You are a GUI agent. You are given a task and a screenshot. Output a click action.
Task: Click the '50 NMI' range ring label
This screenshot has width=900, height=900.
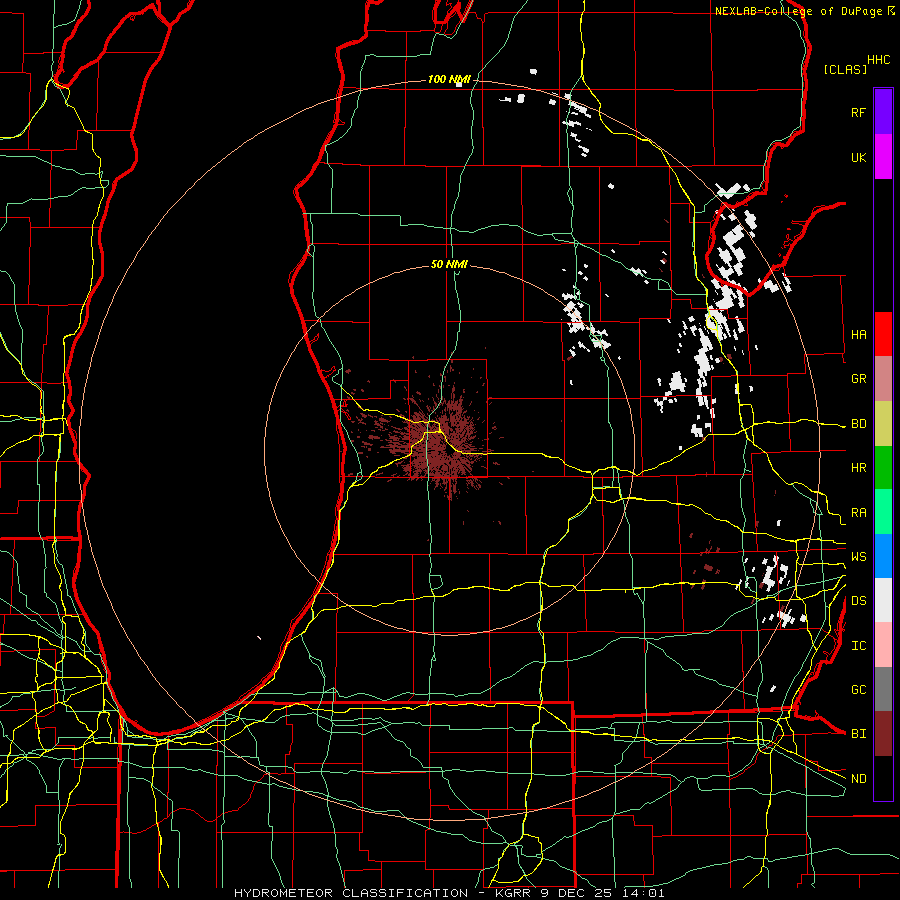click(449, 264)
